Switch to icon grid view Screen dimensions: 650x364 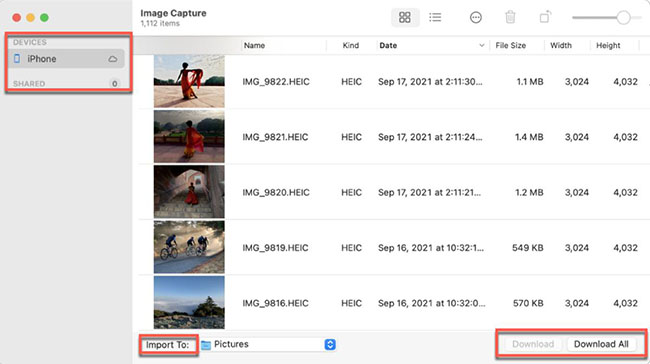point(405,17)
